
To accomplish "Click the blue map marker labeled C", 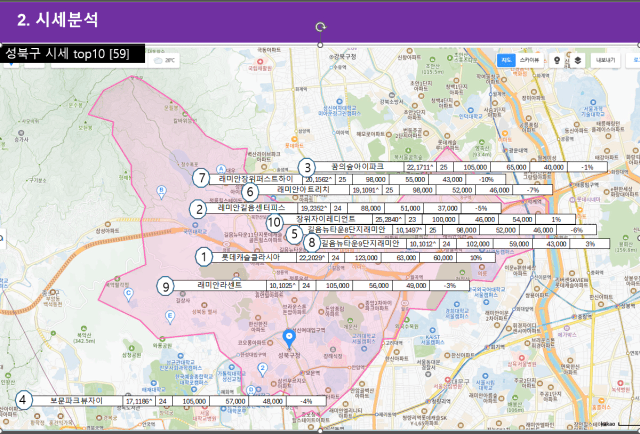I will click(x=129, y=294).
